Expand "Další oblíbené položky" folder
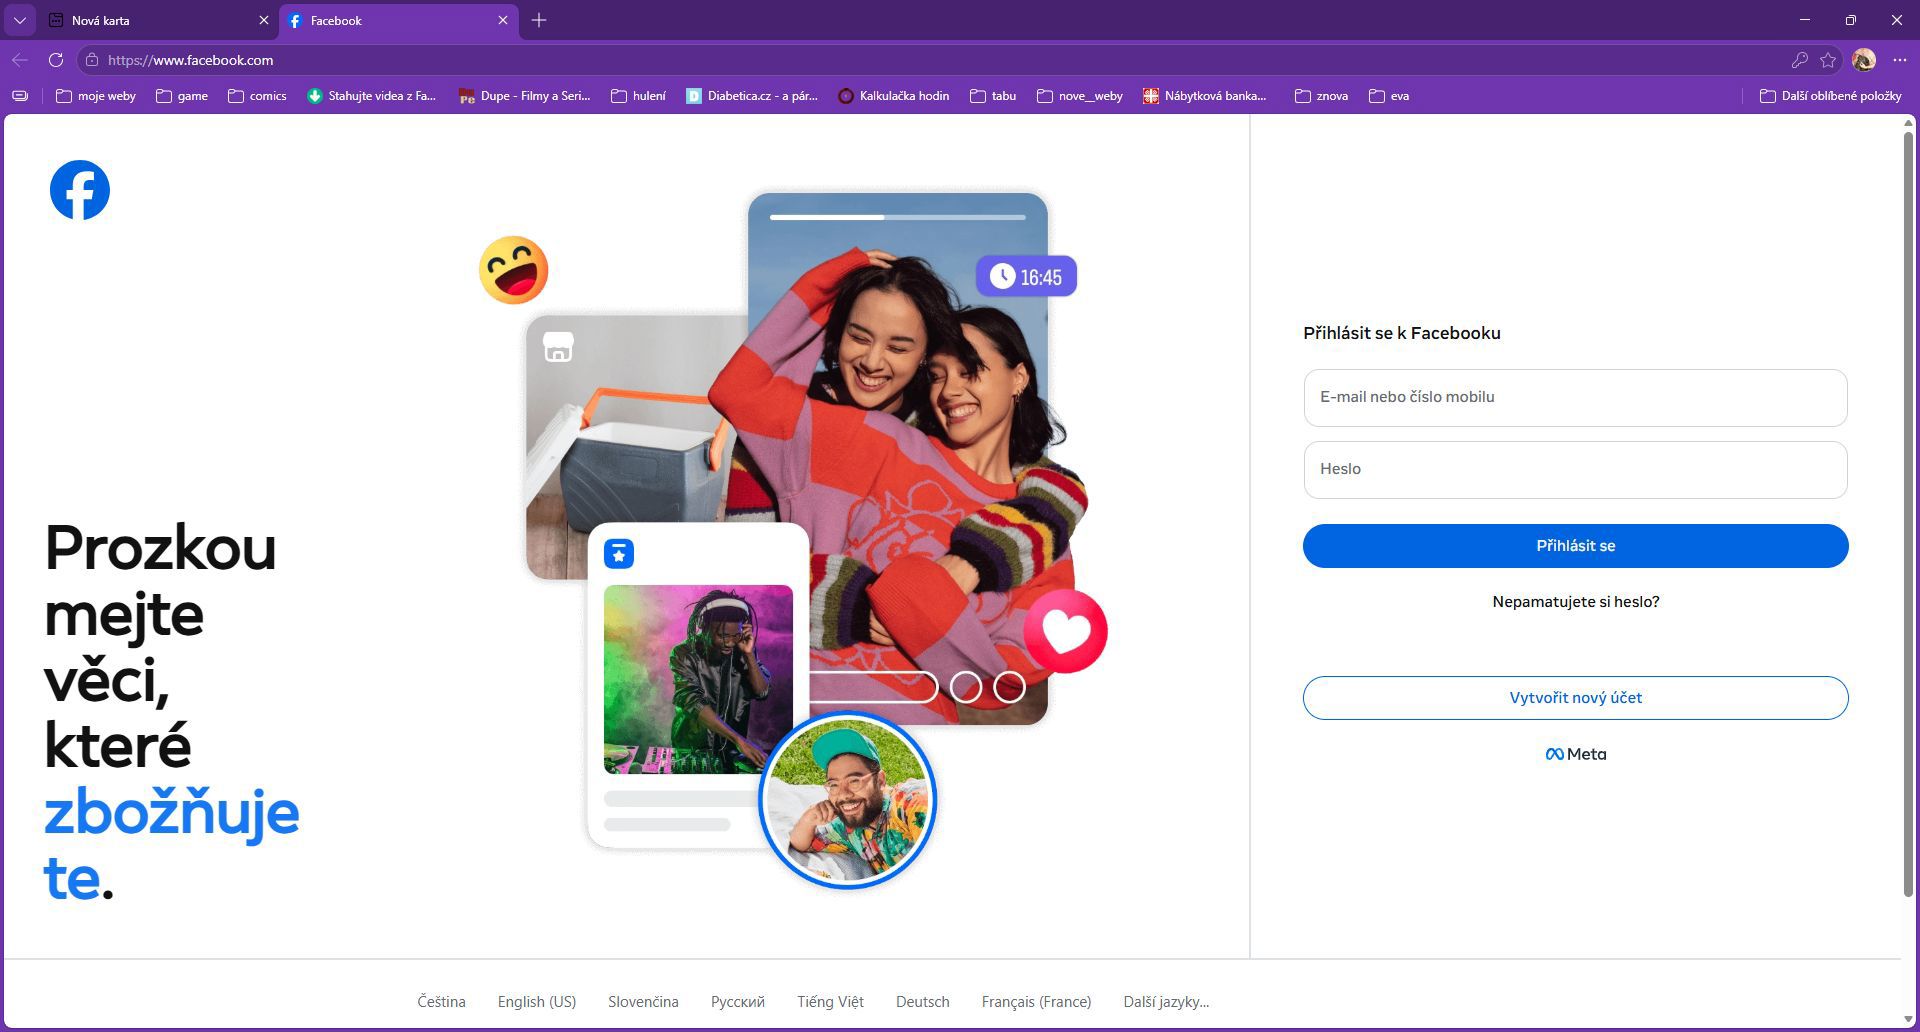The width and height of the screenshot is (1920, 1032). (x=1830, y=96)
